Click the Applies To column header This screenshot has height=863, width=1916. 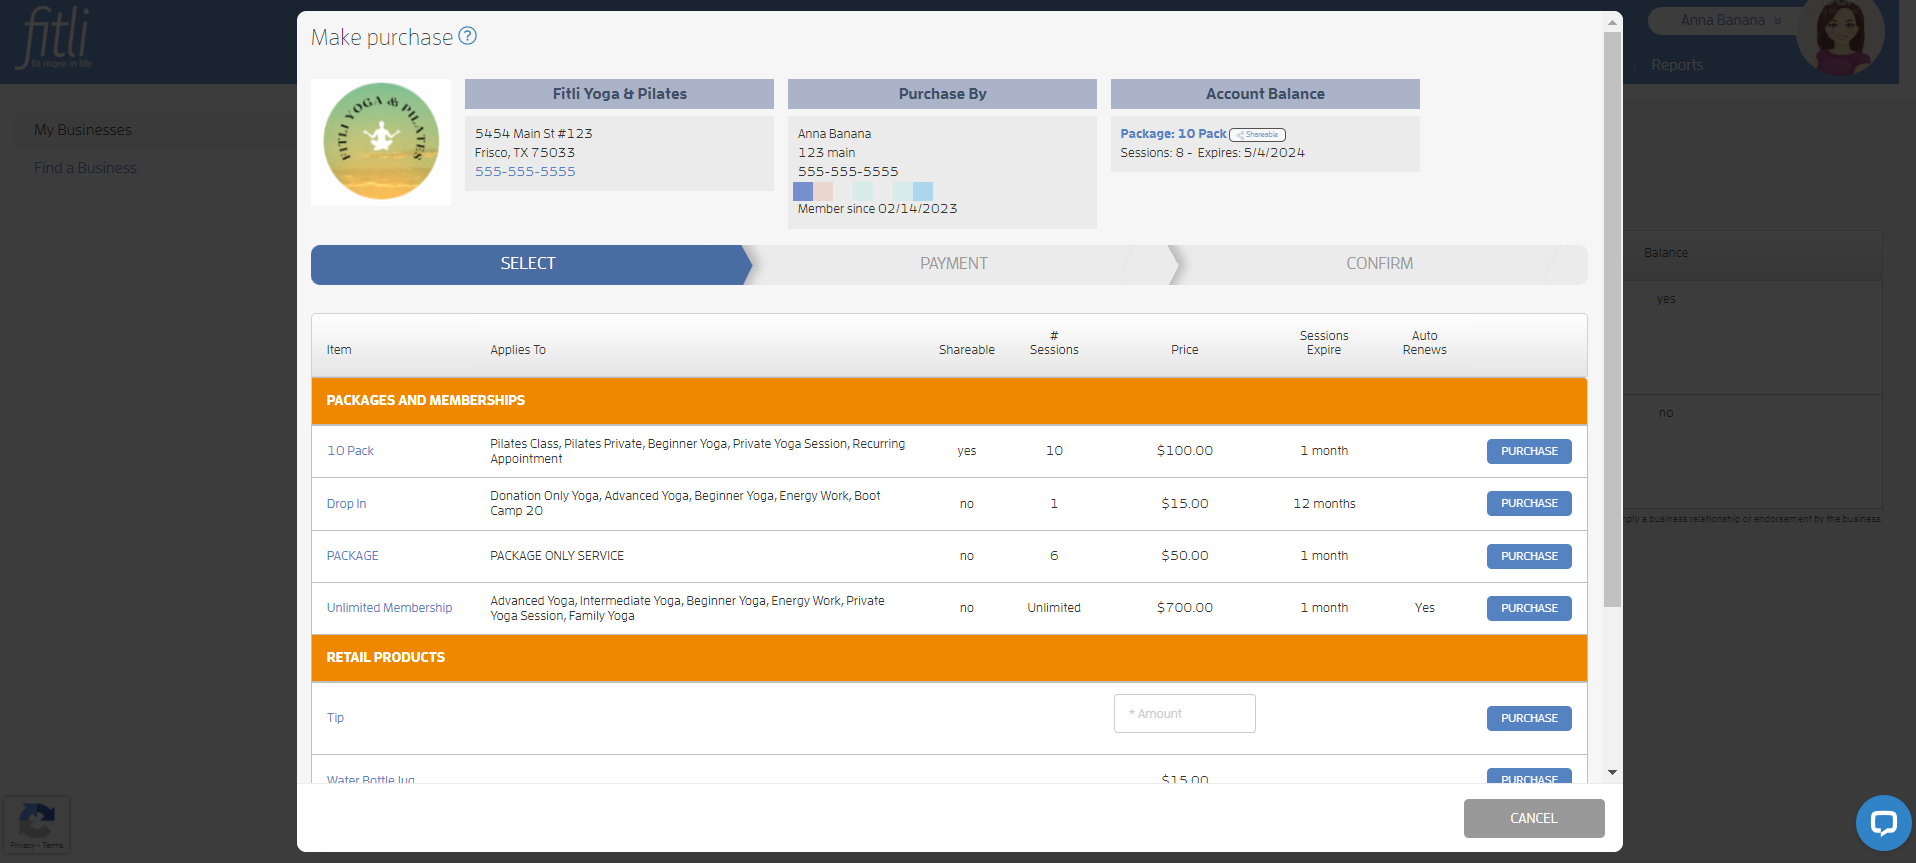pyautogui.click(x=518, y=350)
